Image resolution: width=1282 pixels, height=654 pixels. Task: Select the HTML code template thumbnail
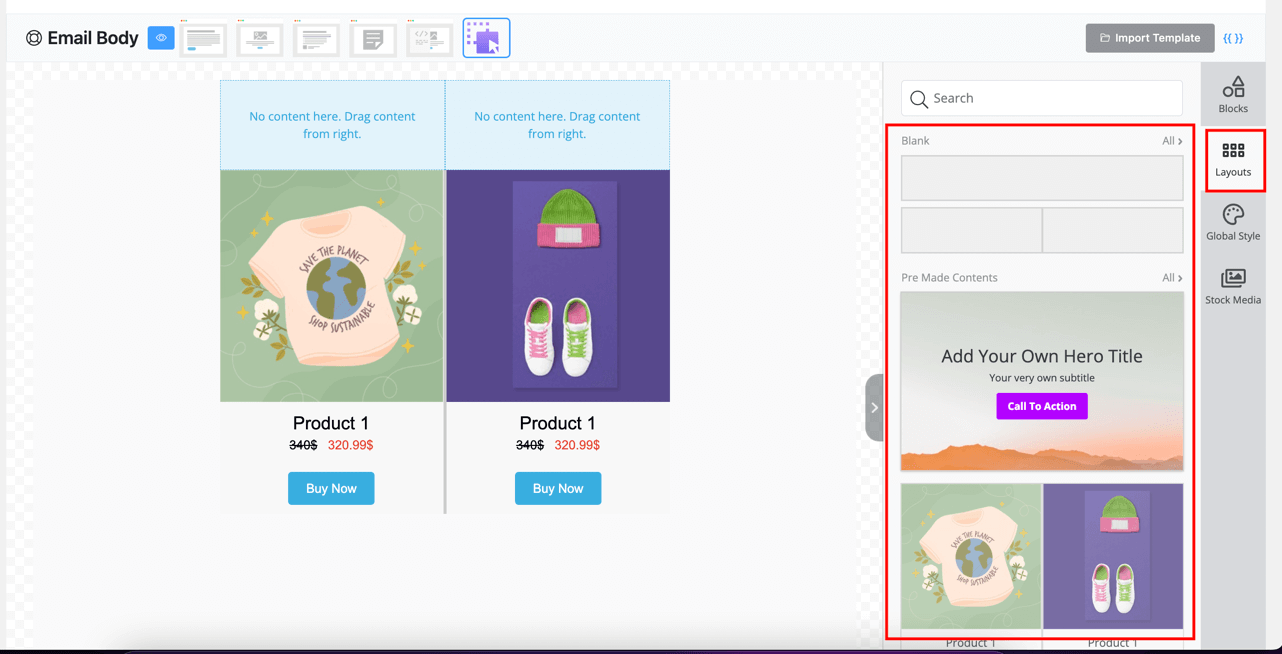coord(430,39)
